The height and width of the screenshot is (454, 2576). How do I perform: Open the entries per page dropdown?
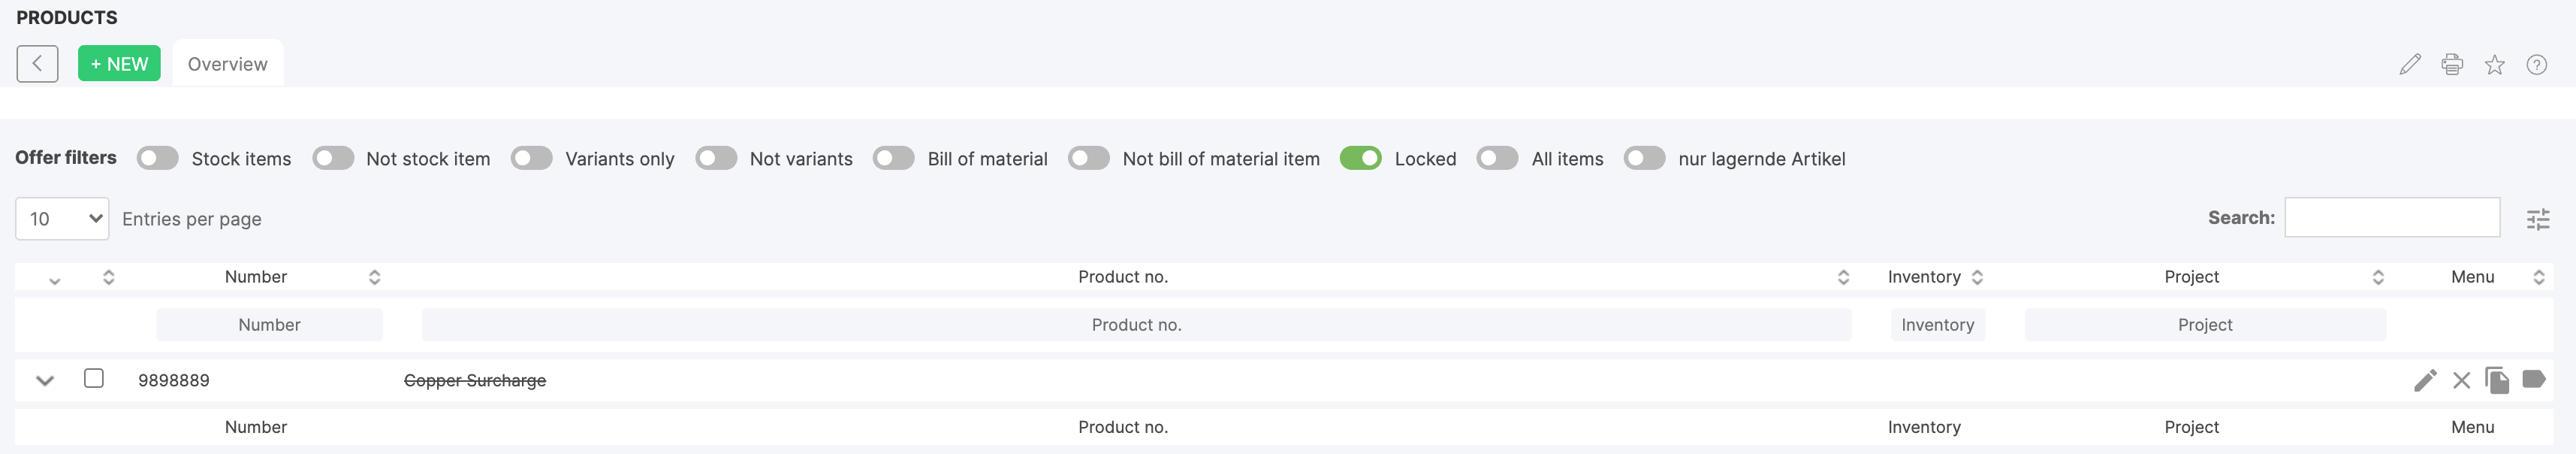tap(62, 219)
